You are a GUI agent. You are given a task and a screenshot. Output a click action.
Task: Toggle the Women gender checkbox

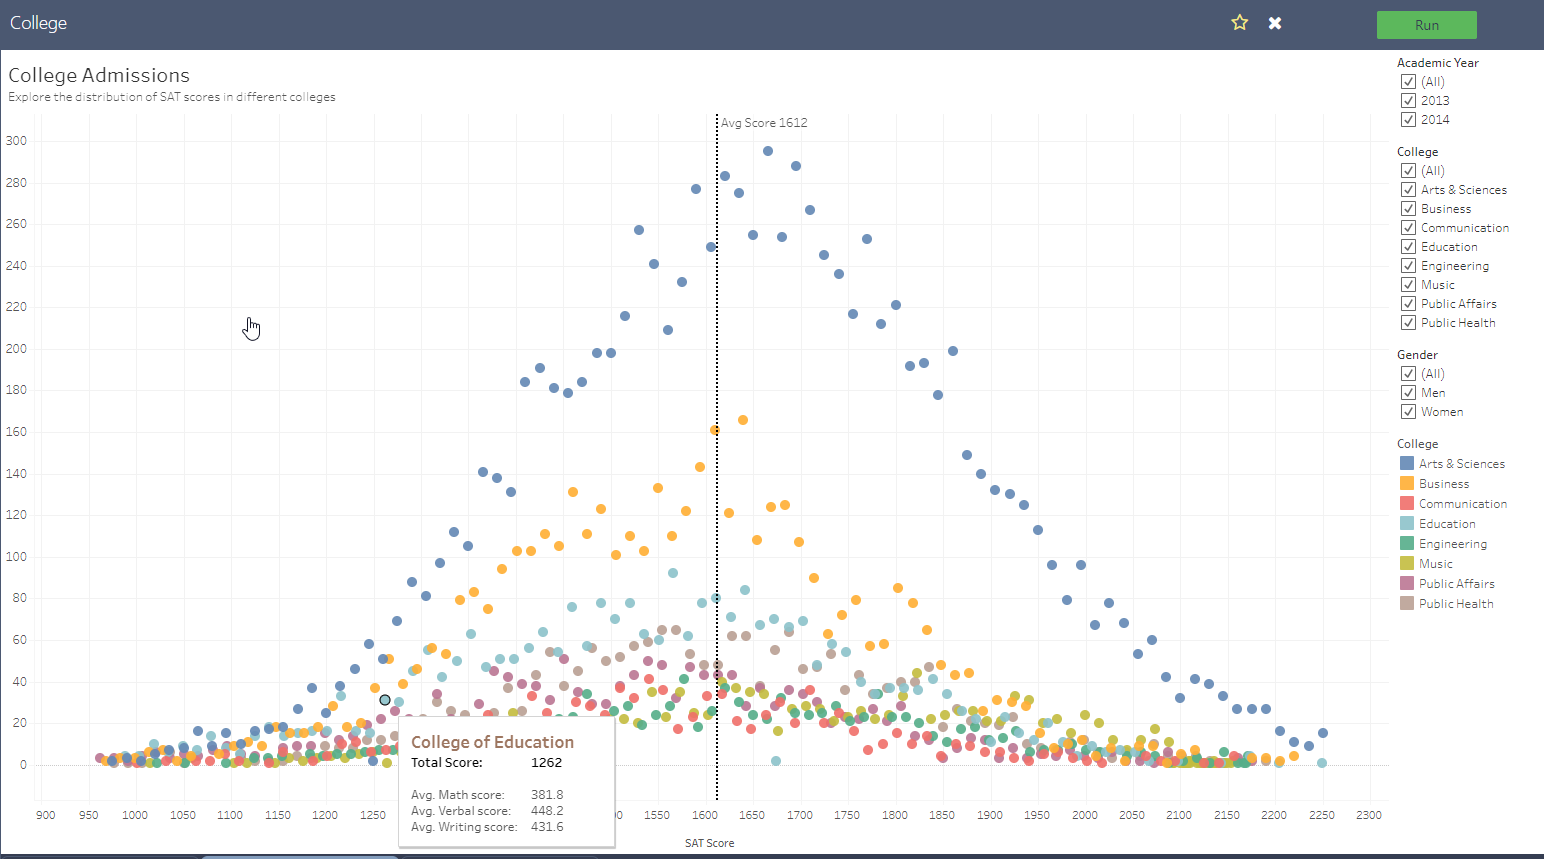click(1408, 411)
